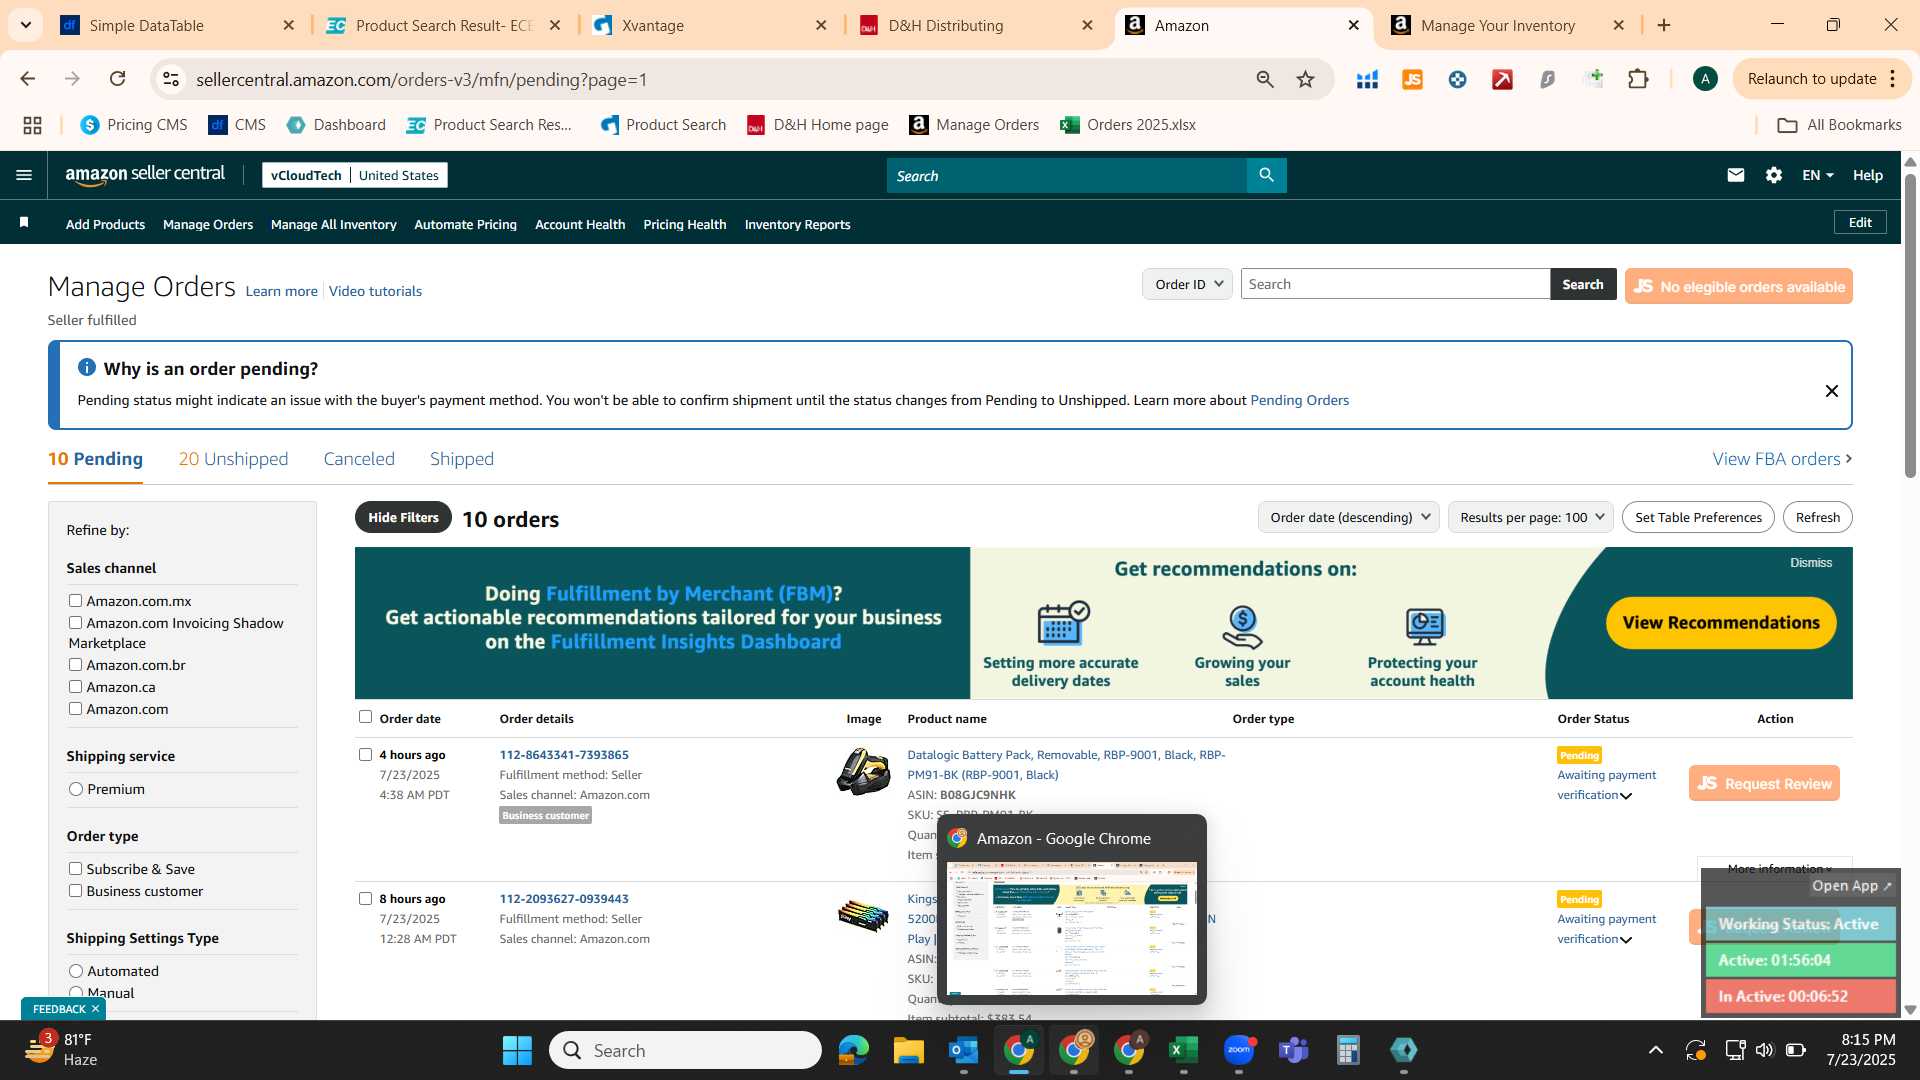Screen dimensions: 1920x1080
Task: Click the Datalogic battery pack product thumbnail
Action: (x=863, y=771)
